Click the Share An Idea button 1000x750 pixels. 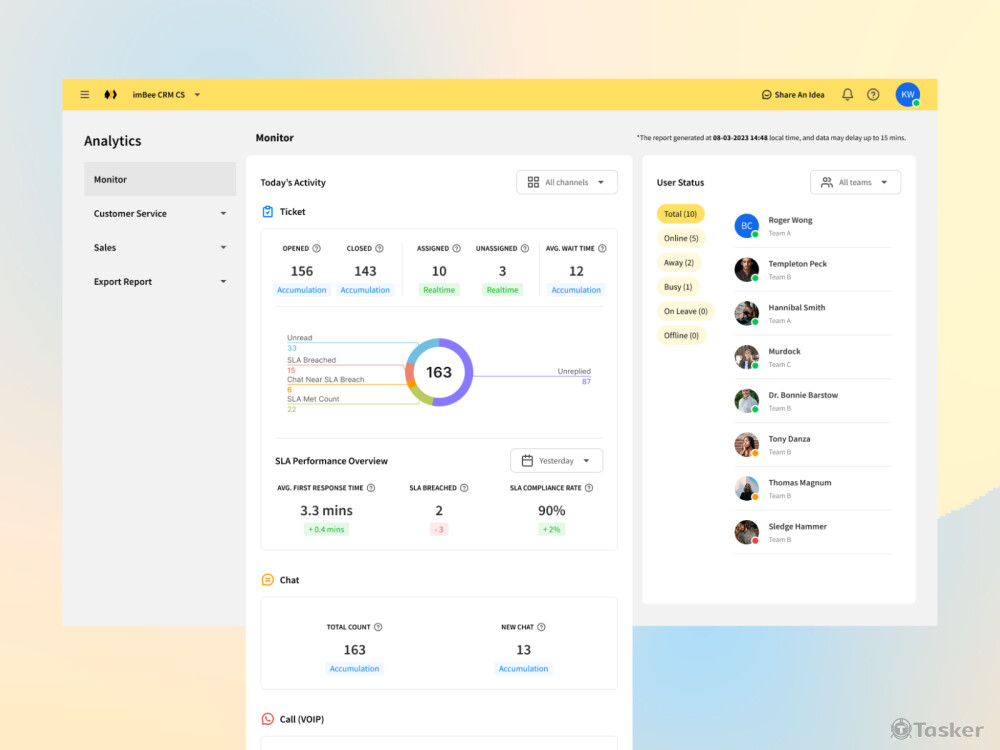[x=793, y=95]
